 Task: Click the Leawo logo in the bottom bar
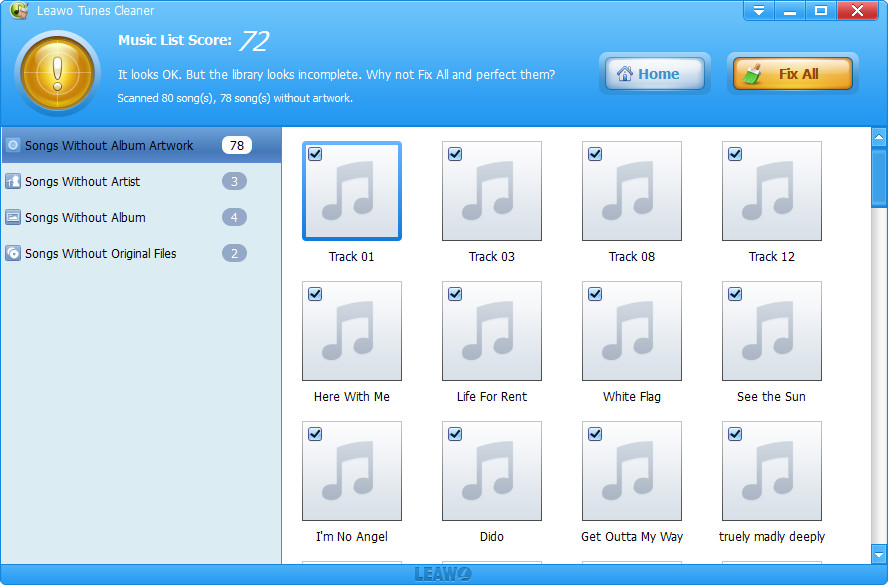[443, 575]
